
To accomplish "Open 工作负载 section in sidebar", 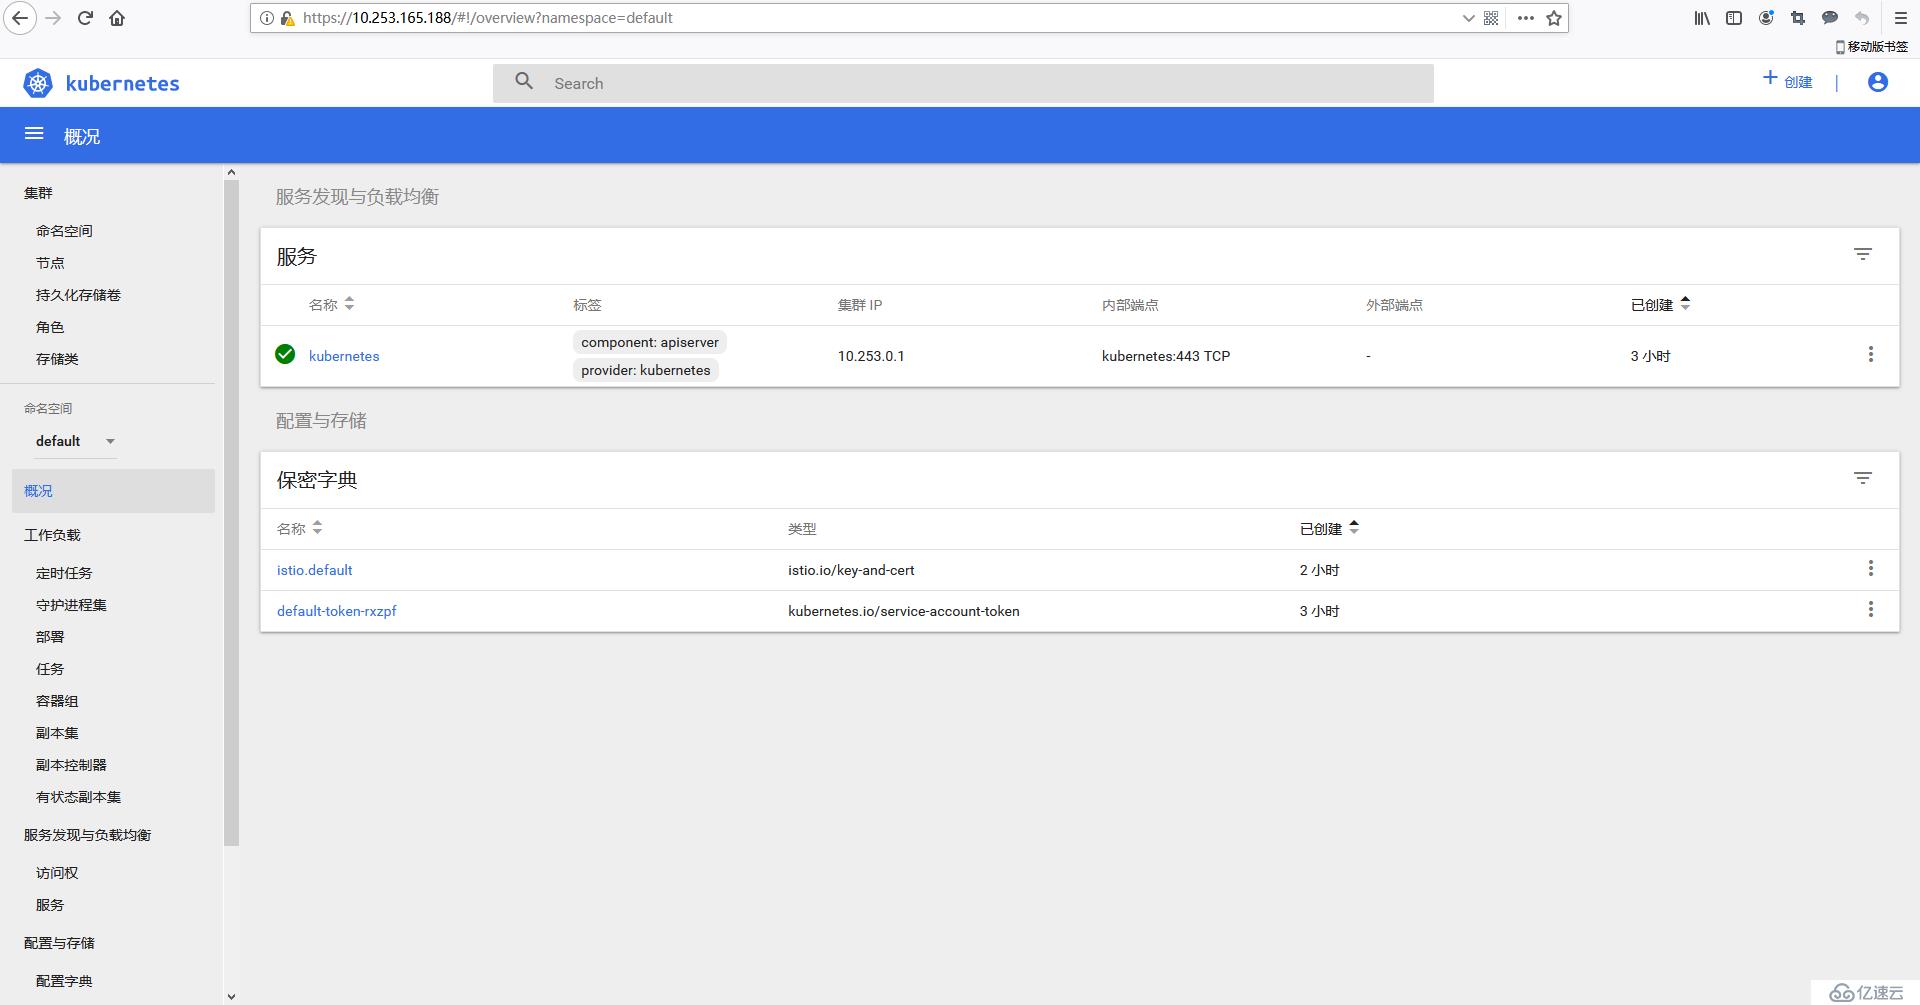I will coord(52,535).
